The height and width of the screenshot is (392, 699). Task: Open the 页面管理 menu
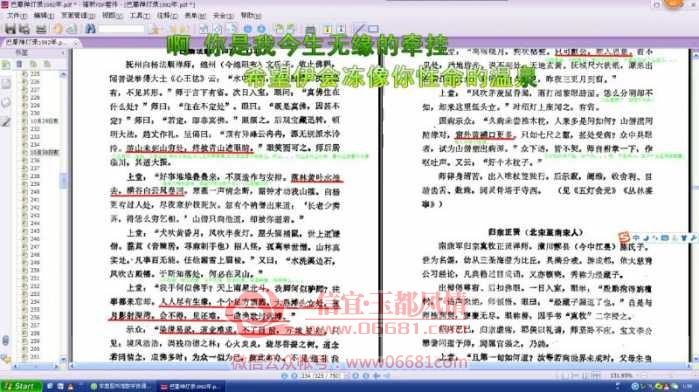click(x=78, y=15)
